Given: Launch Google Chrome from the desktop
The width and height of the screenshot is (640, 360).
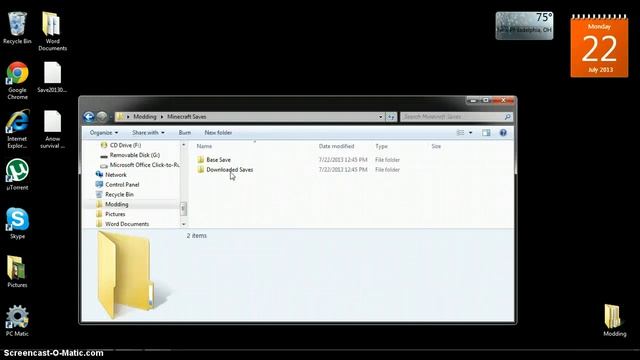Looking at the screenshot, I should pyautogui.click(x=17, y=80).
